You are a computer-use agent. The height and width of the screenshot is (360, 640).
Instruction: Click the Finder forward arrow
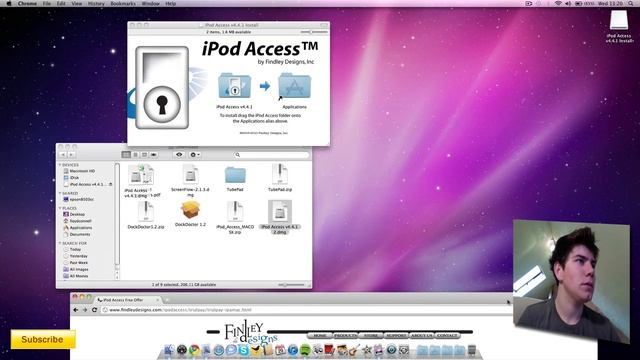[x=71, y=155]
